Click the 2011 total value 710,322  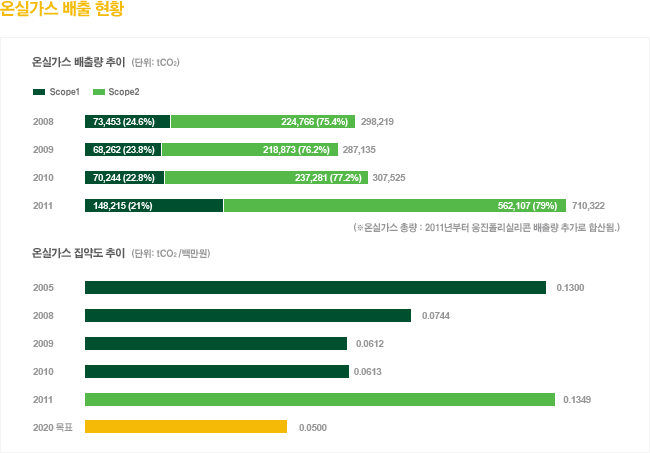(588, 206)
